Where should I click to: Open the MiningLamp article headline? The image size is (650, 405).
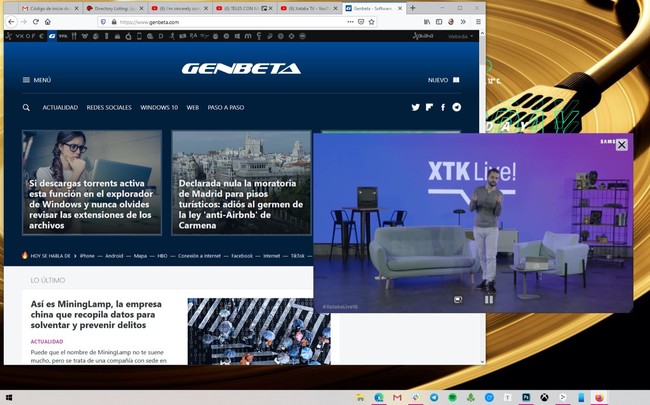(96, 315)
